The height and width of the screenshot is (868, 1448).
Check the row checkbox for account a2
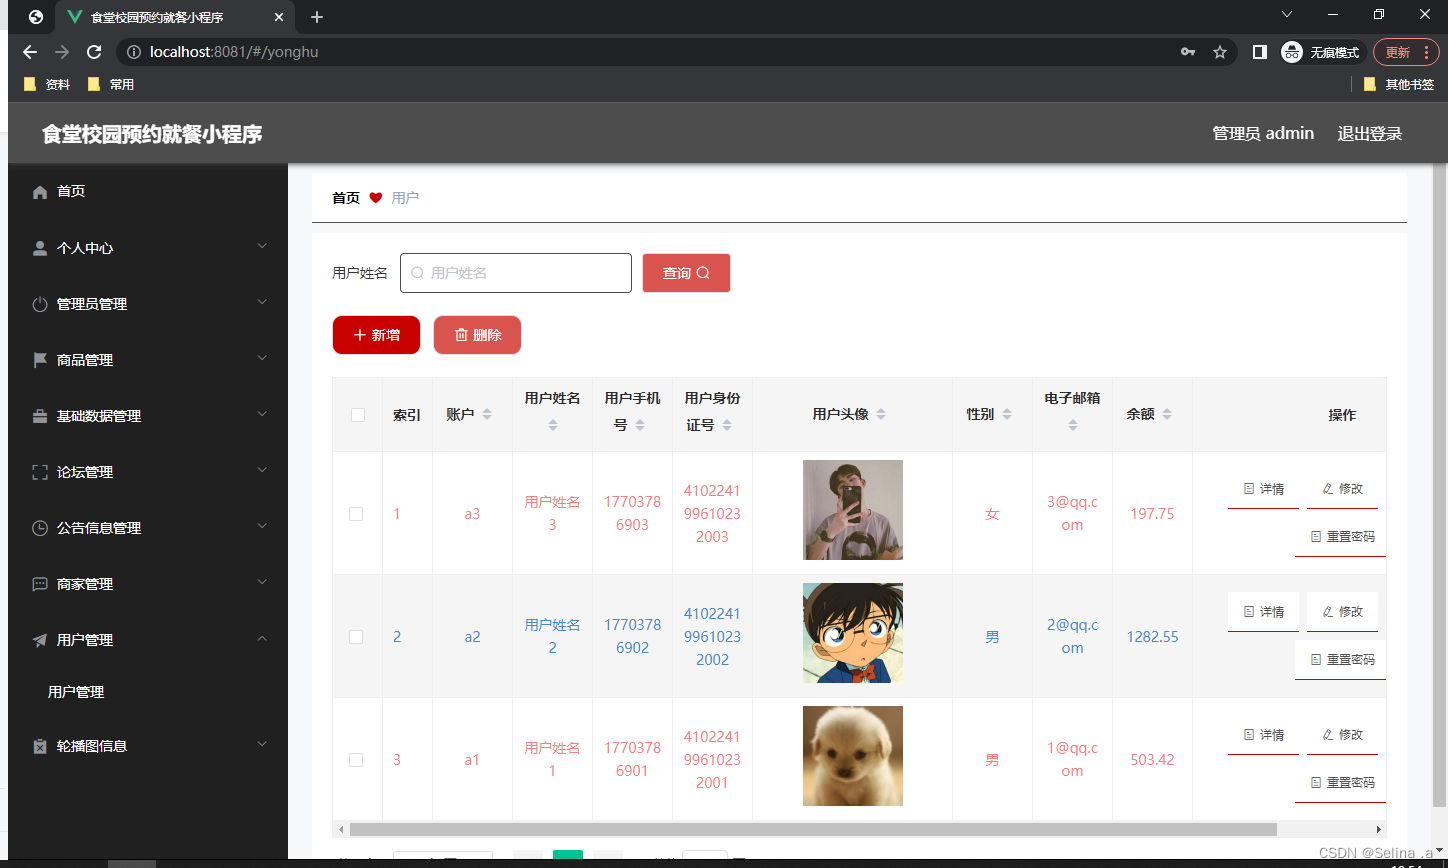(356, 637)
